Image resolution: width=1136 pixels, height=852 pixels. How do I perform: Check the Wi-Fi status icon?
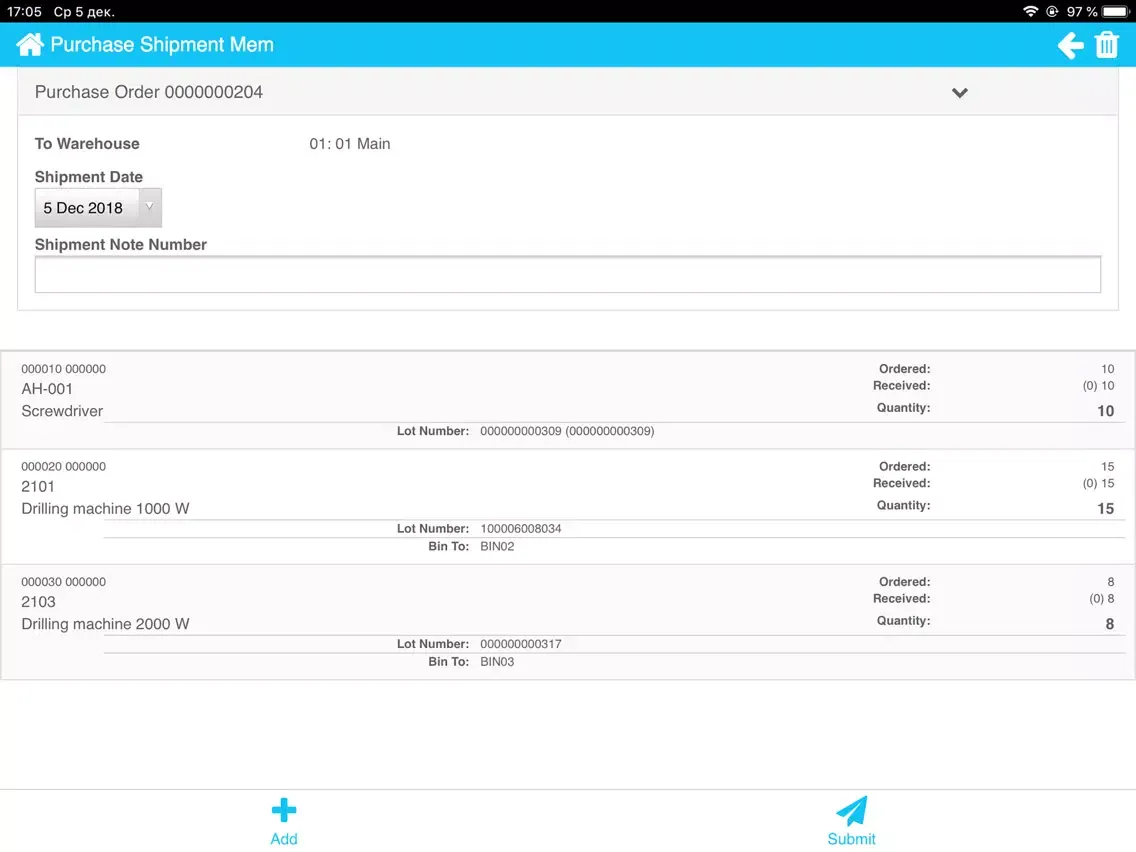pos(1030,11)
